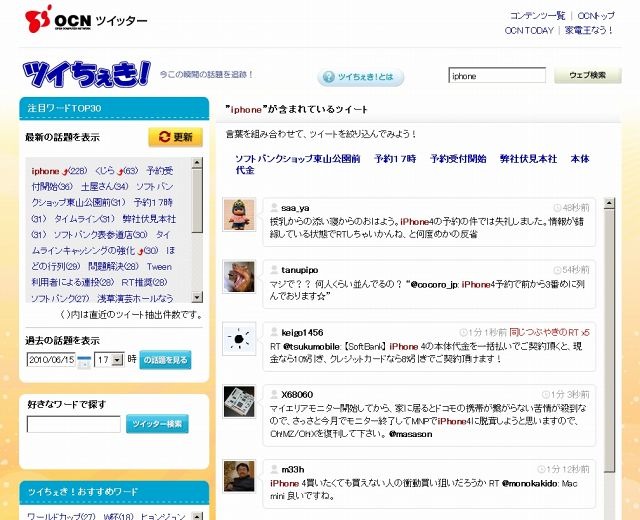
Task: Click clock icon beside 48秒前
Action: point(557,208)
